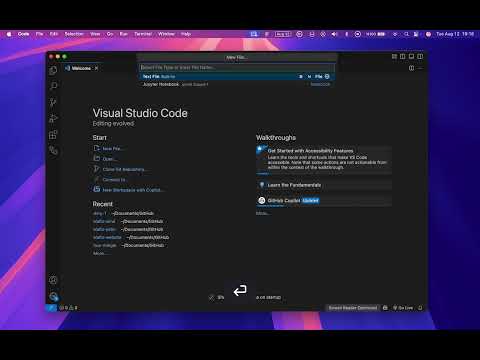Toggle show welcome page on startup checkbox
Screen dimensions: 480x360
211,297
